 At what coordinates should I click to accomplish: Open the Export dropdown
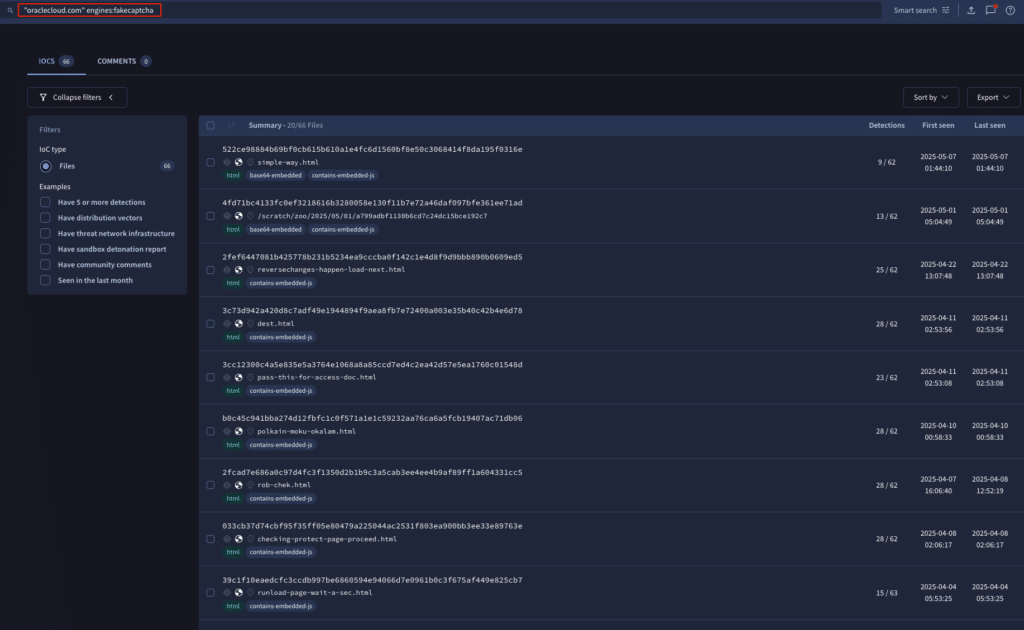(992, 97)
